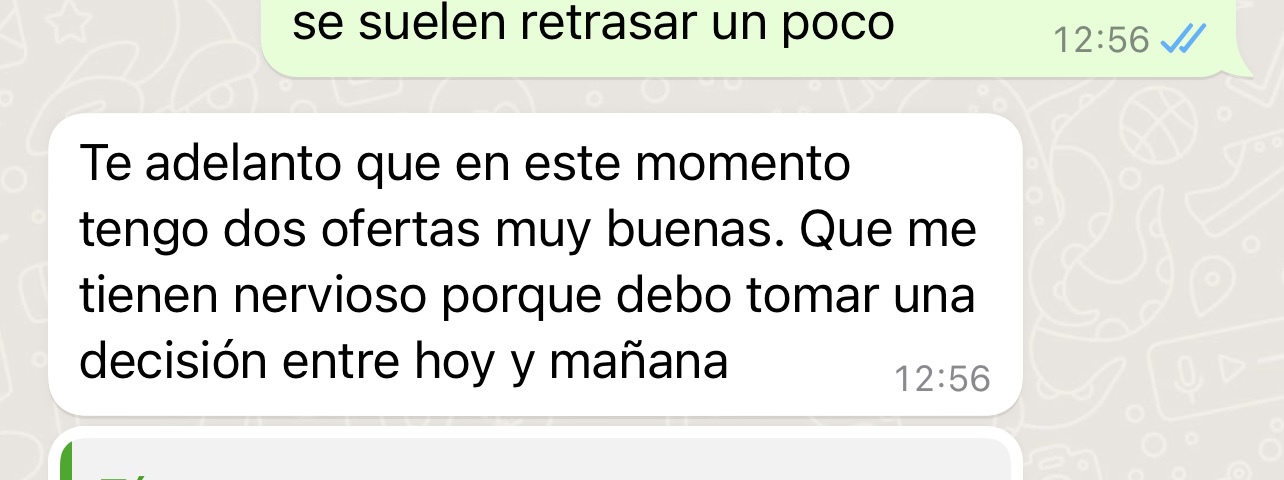The width and height of the screenshot is (1284, 480).
Task: Tap the 12:56 timestamp on green bubble
Action: click(x=1101, y=40)
